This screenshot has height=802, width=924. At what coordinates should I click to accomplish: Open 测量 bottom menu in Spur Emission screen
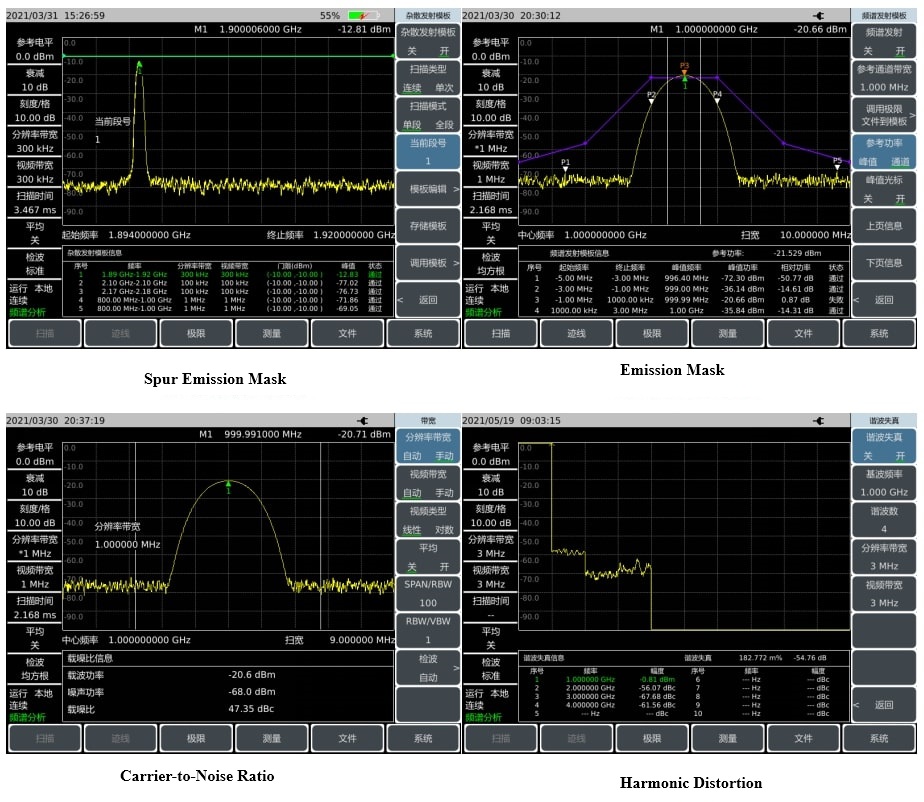[271, 333]
